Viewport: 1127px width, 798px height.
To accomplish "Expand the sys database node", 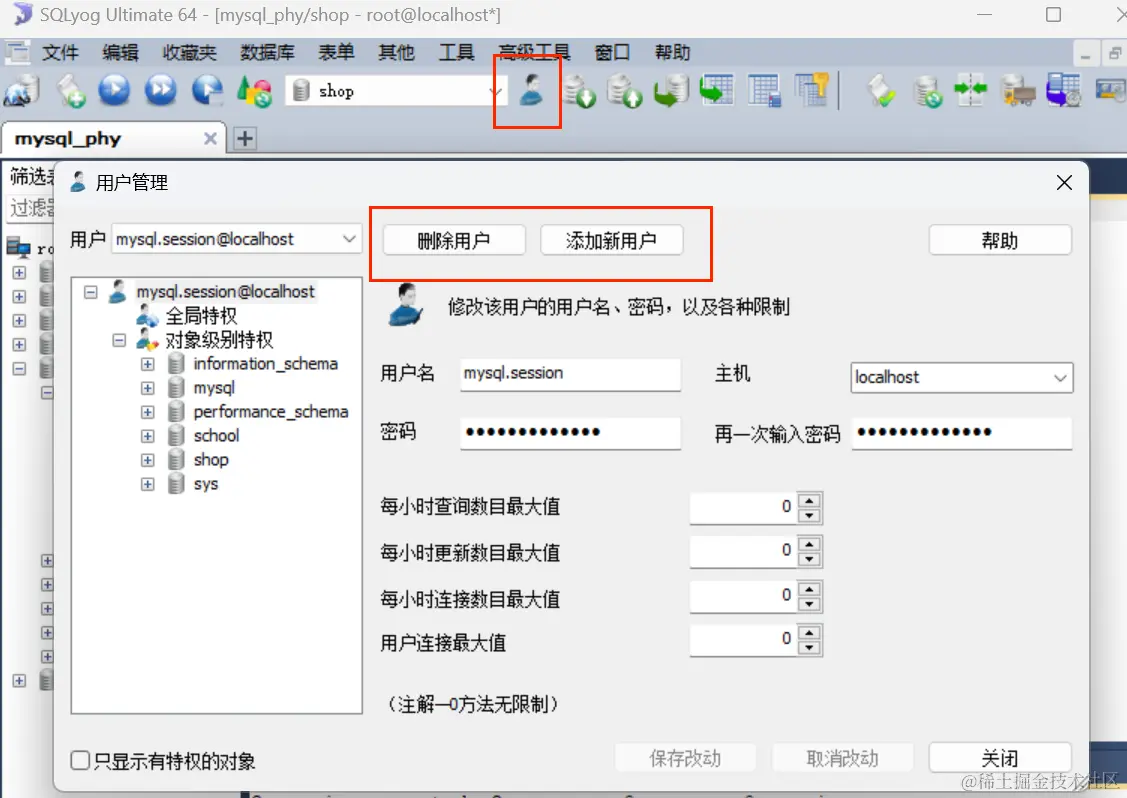I will coord(147,485).
